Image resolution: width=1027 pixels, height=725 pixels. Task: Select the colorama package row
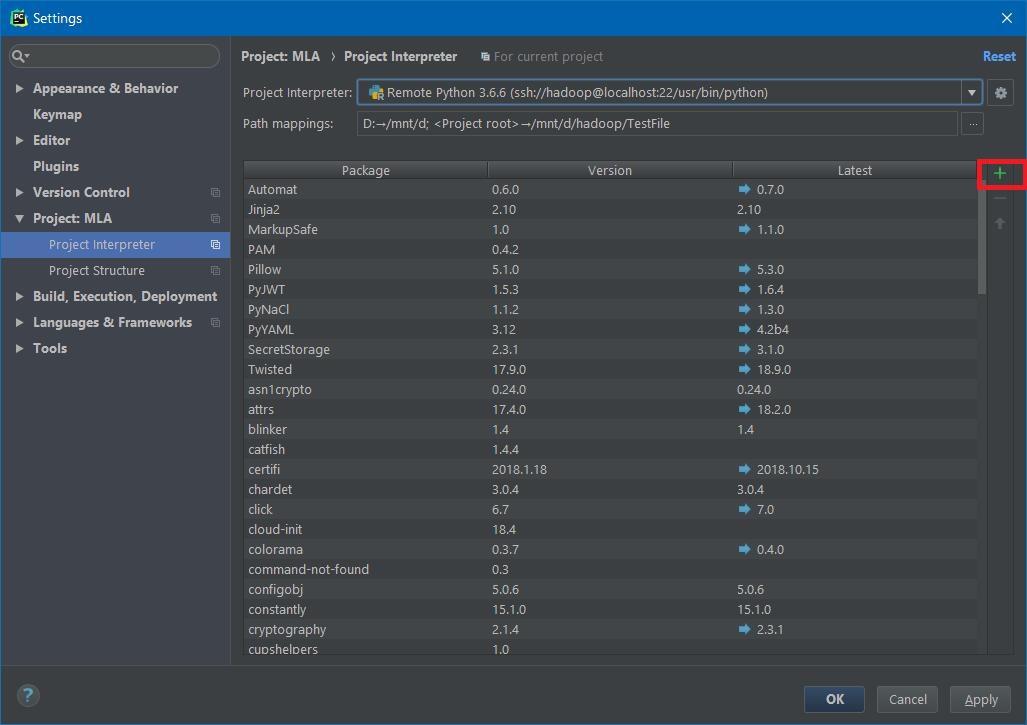pyautogui.click(x=610, y=549)
